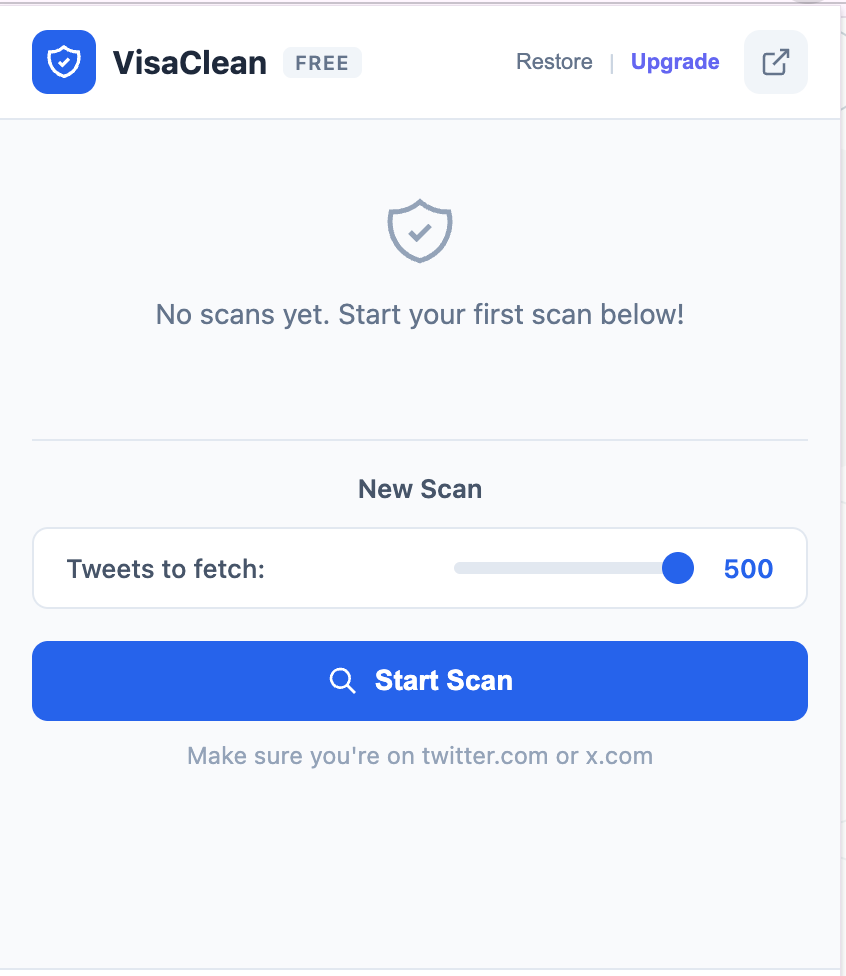Click the grey outlined shield above the scan message
The image size is (846, 976).
click(420, 230)
